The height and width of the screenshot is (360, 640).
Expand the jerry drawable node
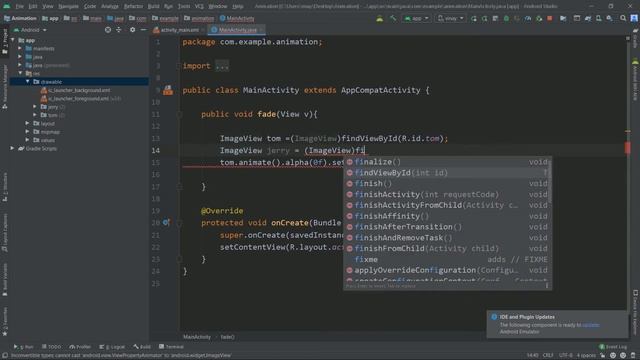tap(35, 107)
